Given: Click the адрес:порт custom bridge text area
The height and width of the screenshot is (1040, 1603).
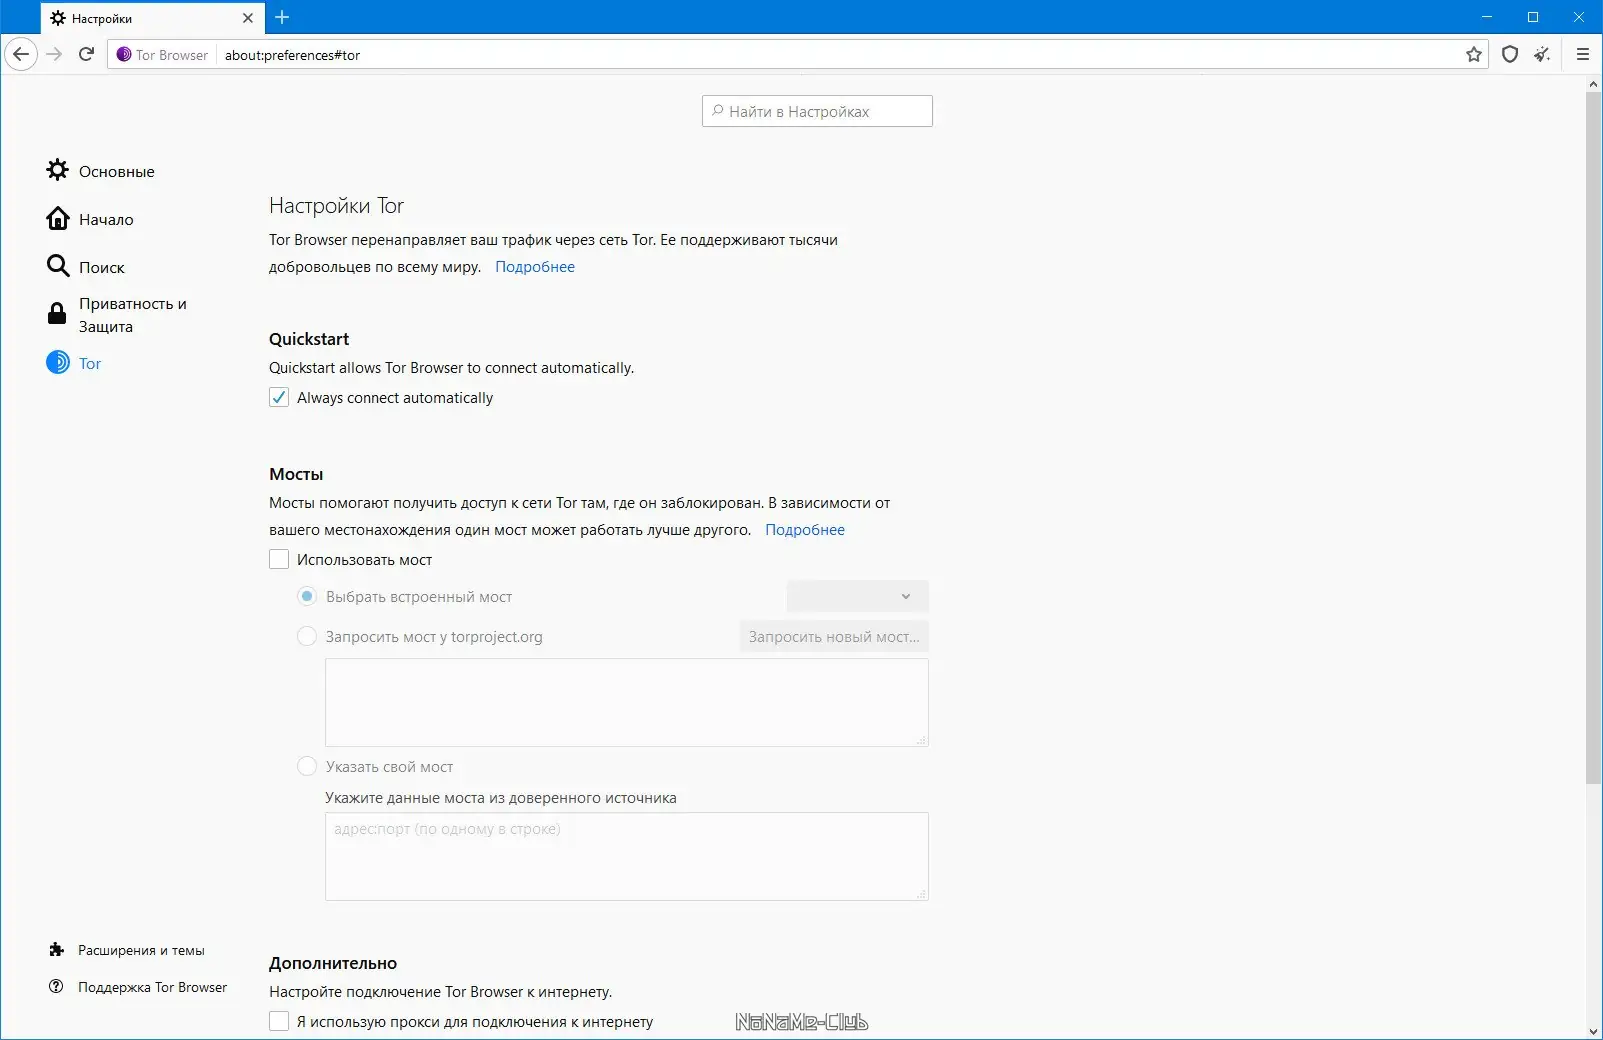Looking at the screenshot, I should 627,856.
